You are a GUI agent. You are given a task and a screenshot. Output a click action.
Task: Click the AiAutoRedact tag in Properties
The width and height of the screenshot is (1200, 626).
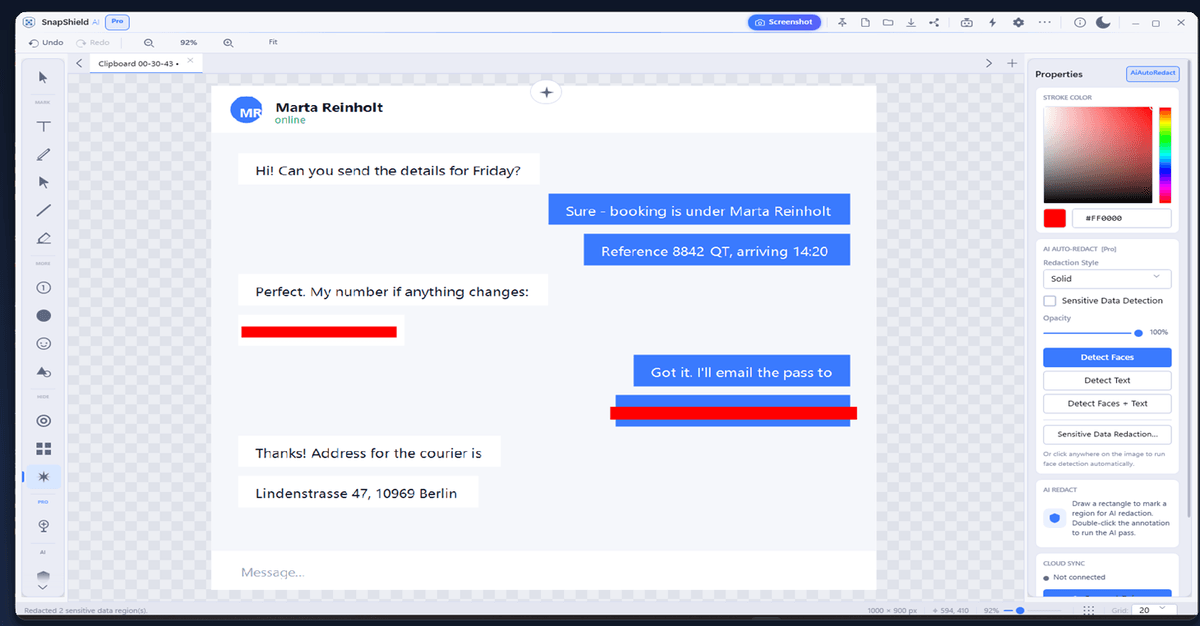pos(1153,74)
